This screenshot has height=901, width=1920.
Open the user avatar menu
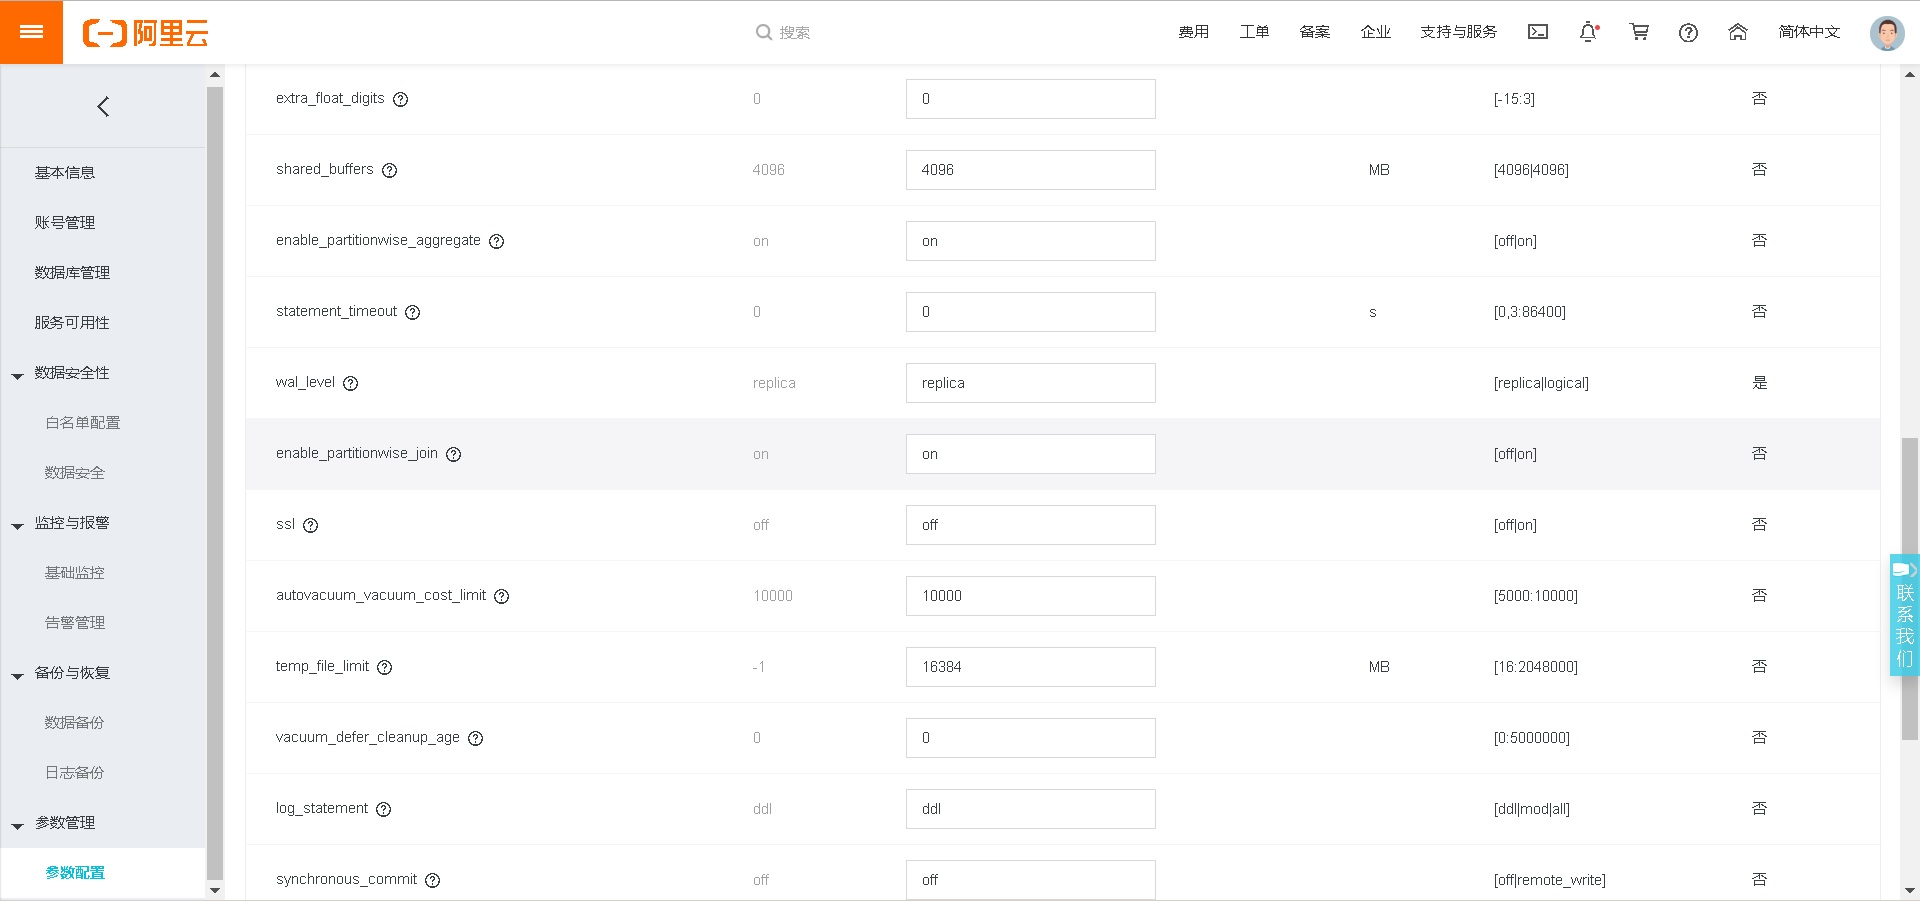[x=1887, y=33]
